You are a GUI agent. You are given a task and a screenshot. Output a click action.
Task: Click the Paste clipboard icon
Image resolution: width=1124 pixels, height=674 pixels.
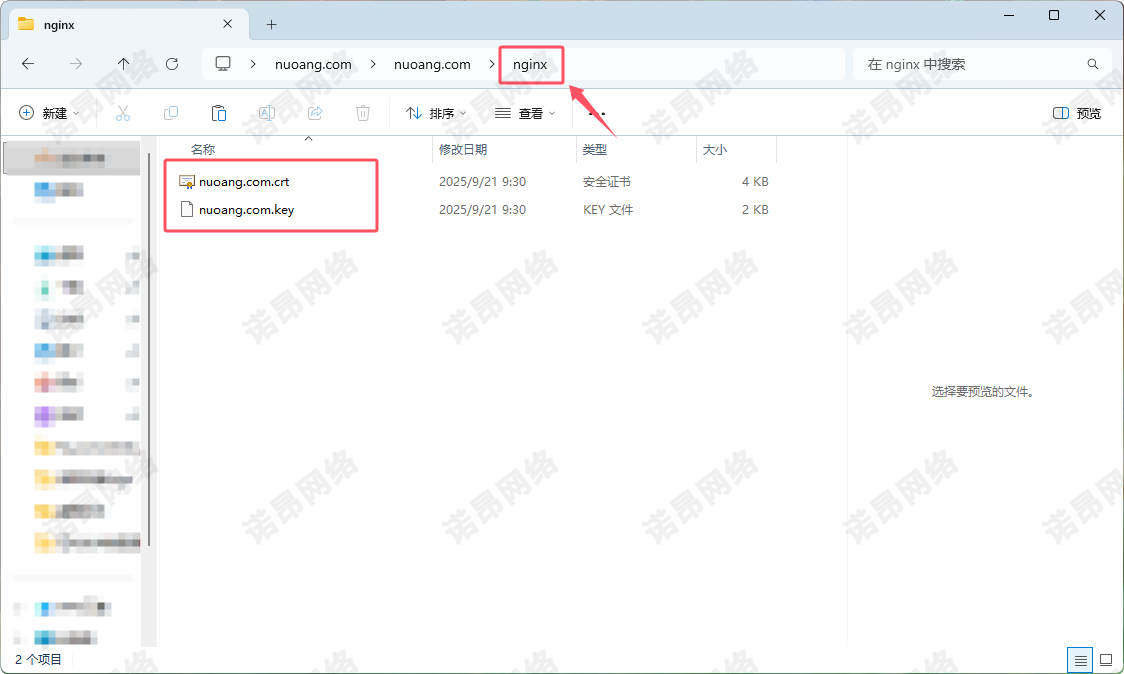219,114
